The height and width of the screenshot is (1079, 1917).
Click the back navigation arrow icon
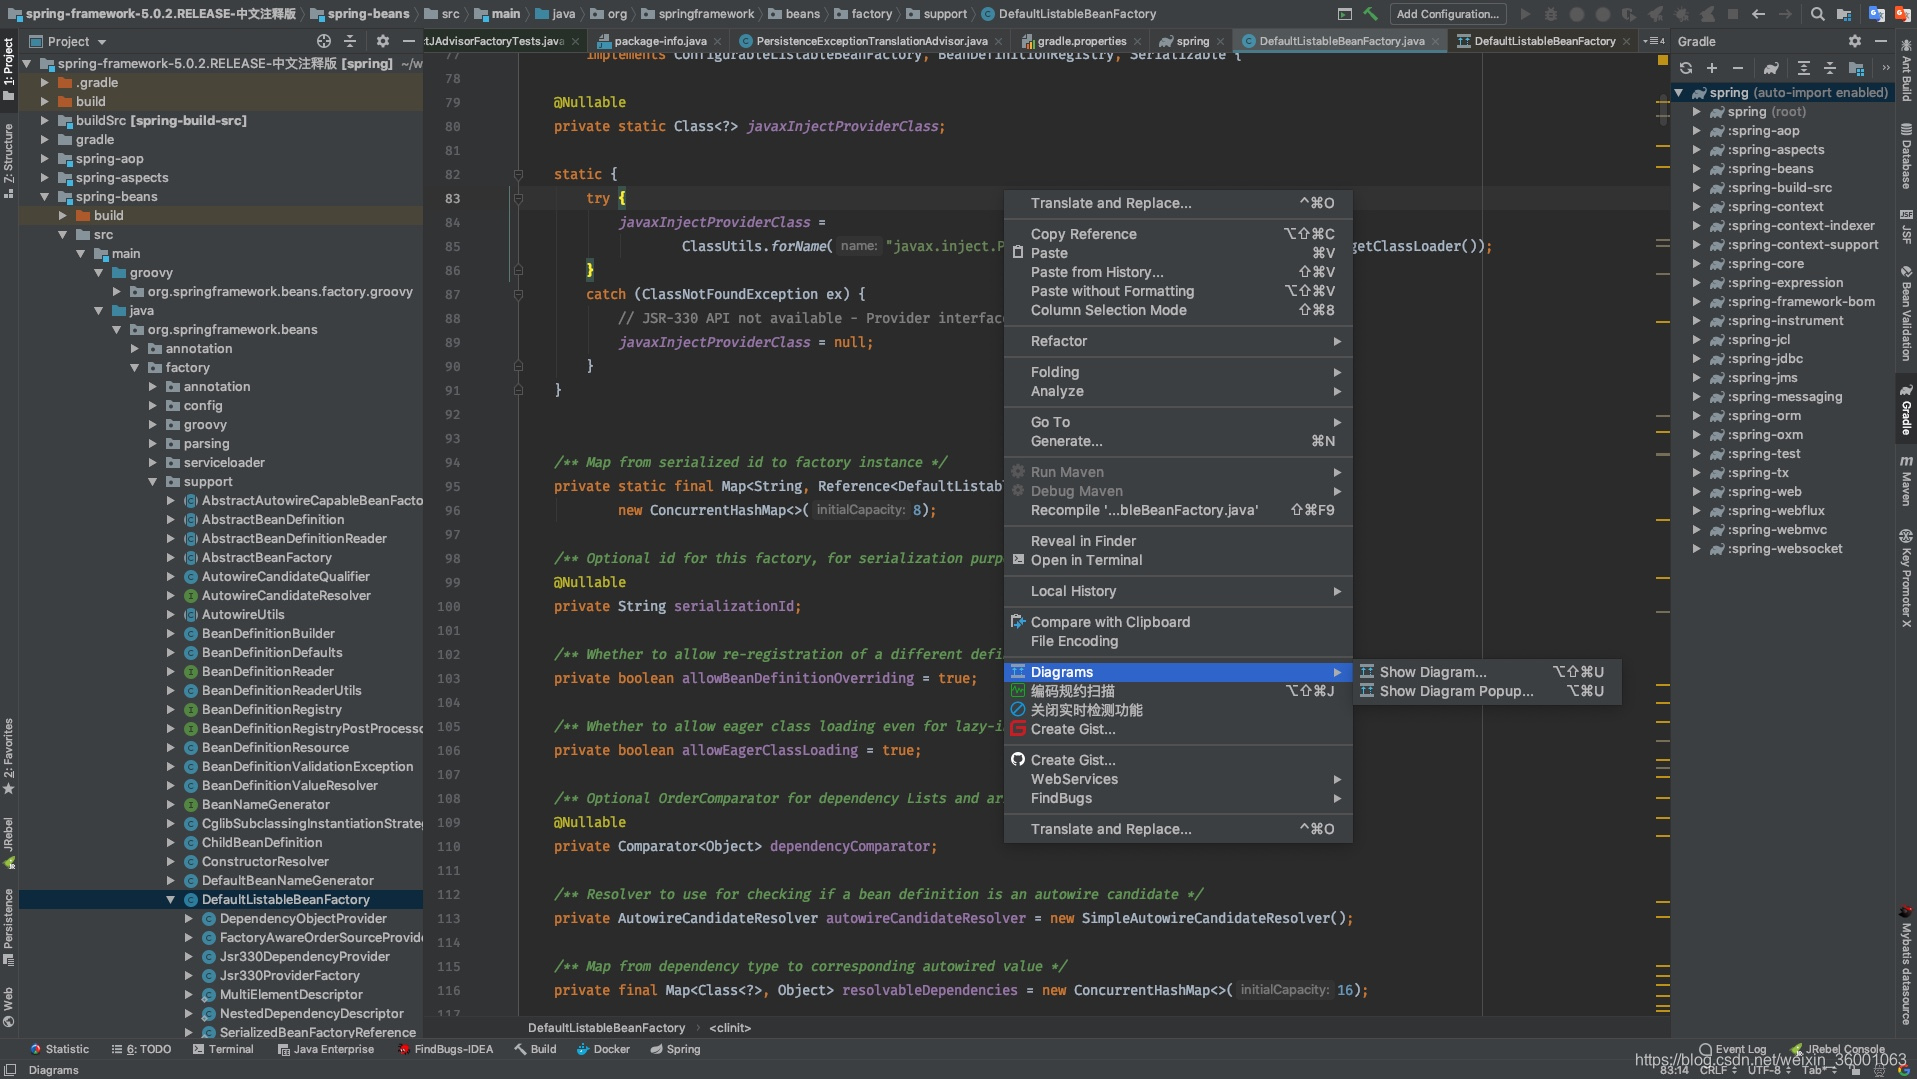(x=1758, y=14)
